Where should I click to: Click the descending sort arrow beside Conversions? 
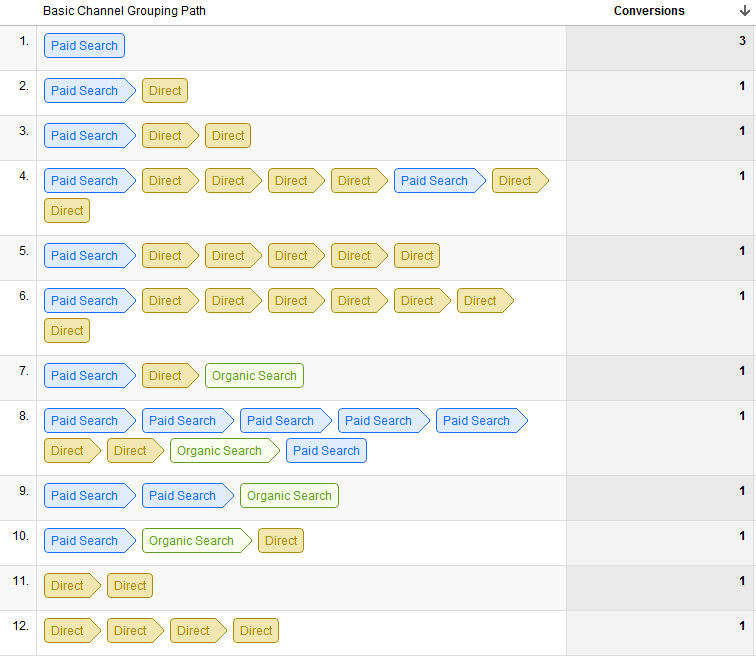click(745, 11)
